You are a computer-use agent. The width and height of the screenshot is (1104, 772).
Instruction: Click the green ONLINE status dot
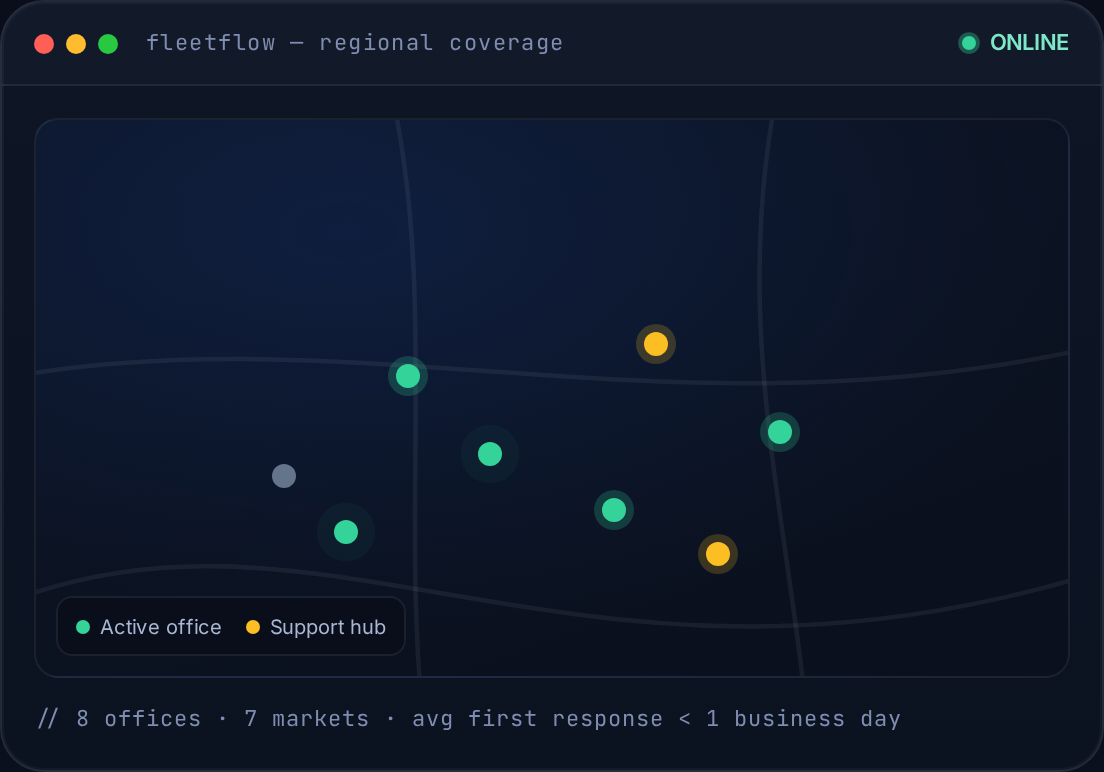coord(969,43)
